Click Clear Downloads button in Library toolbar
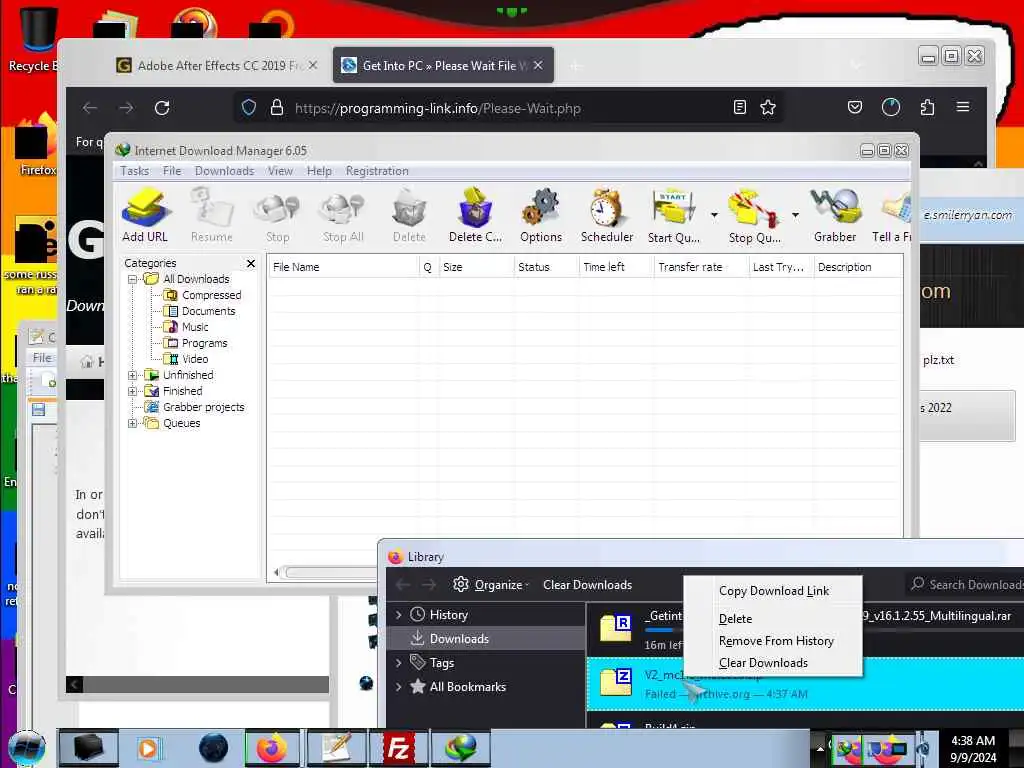This screenshot has width=1024, height=768. (587, 585)
